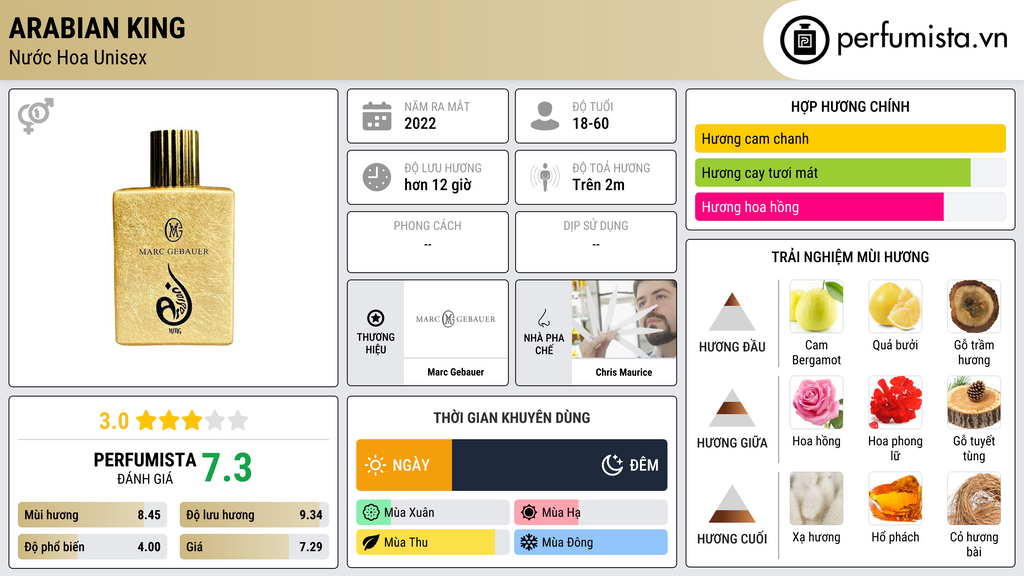This screenshot has width=1024, height=576.
Task: Click the Marc Gebauer brand name text
Action: [x=456, y=372]
